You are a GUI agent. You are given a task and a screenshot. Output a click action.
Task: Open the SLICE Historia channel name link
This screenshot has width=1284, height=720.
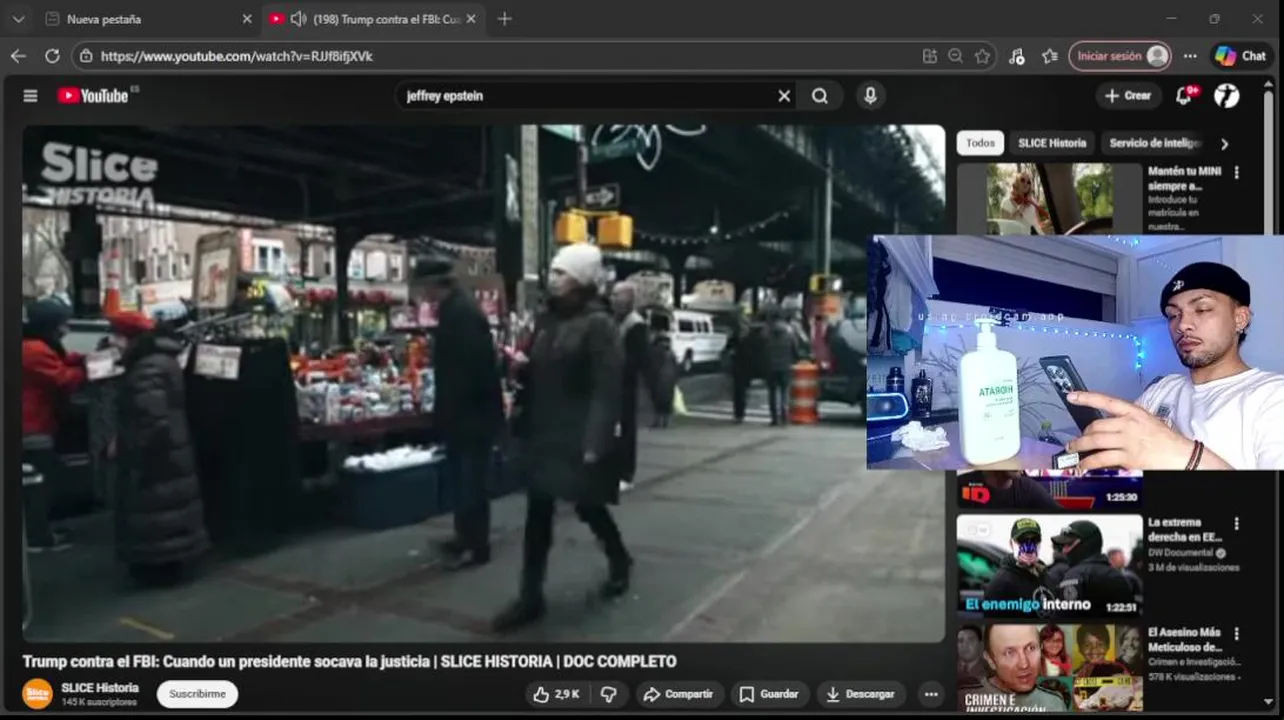pyautogui.click(x=100, y=688)
